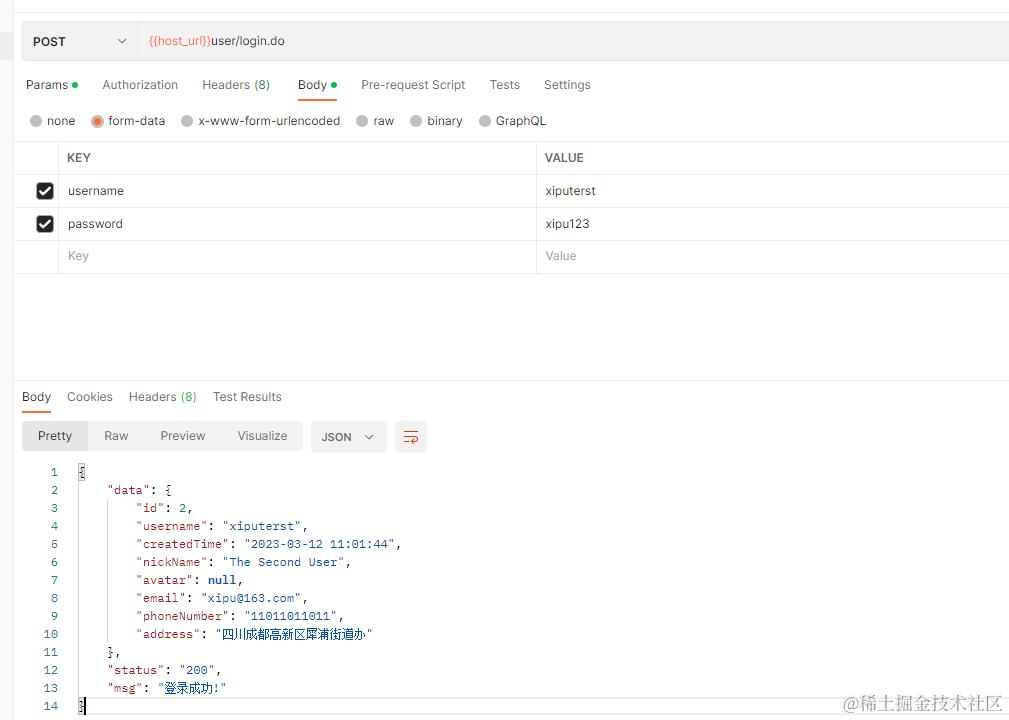Open the JSON format dropdown
Viewport: 1009px width, 720px height.
(348, 437)
